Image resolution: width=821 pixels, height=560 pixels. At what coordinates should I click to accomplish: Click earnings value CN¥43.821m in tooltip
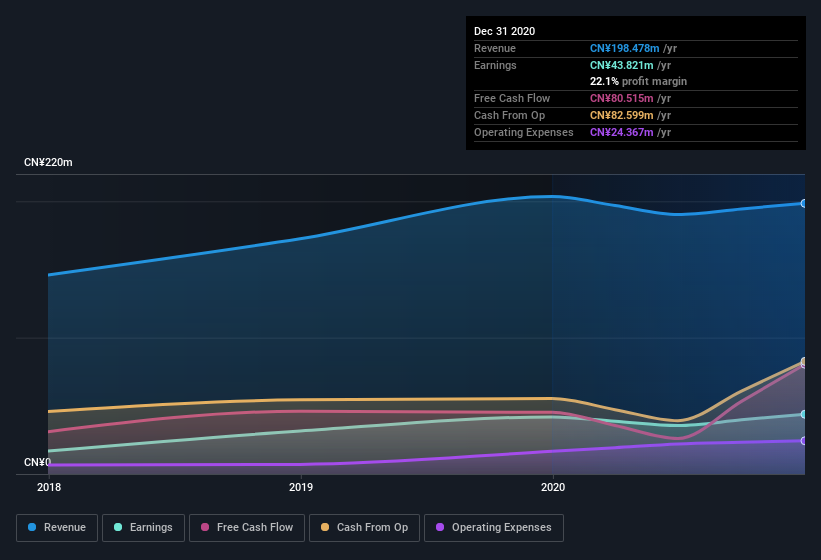(x=622, y=65)
